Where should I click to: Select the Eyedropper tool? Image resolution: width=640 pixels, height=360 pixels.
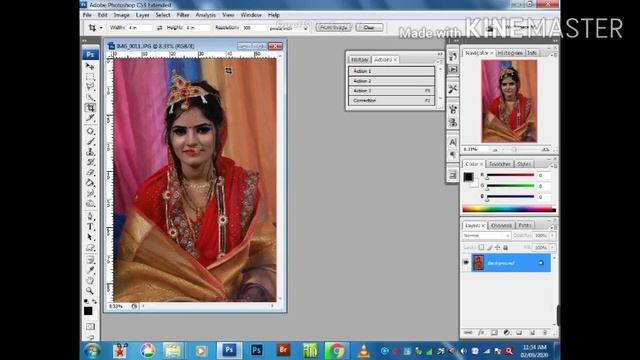point(90,270)
